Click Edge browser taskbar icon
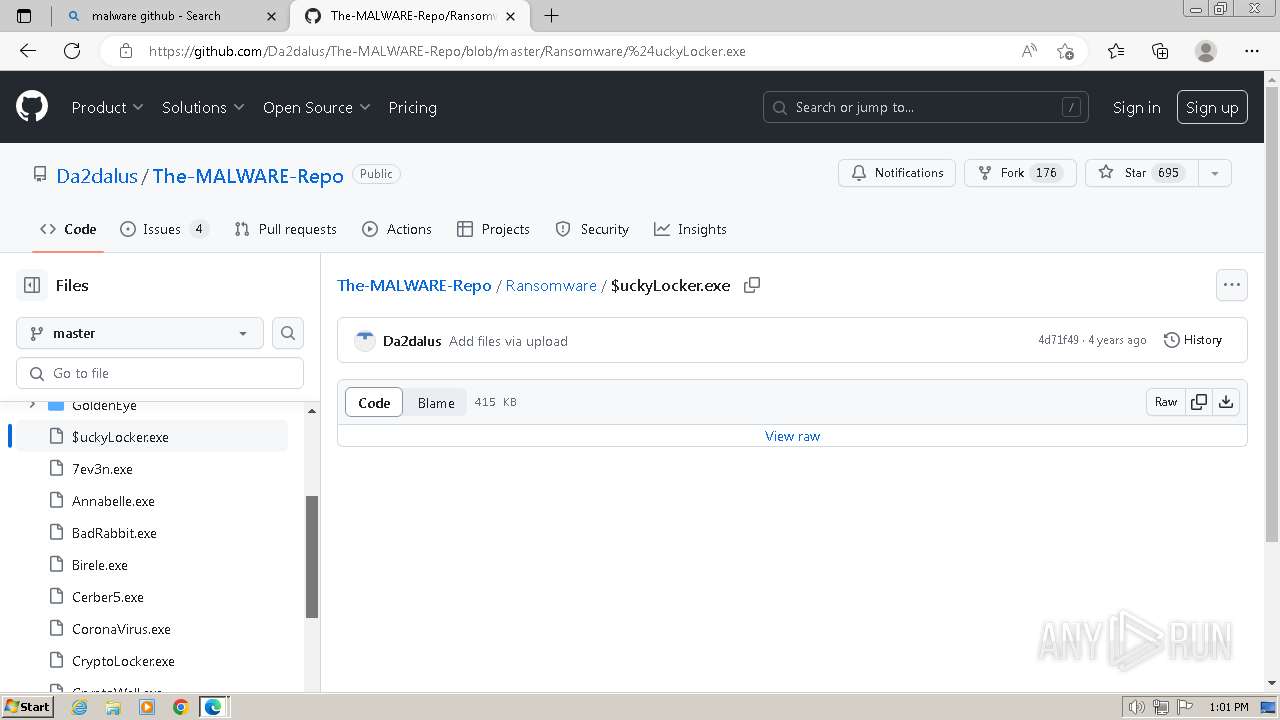This screenshot has height=720, width=1280. tap(213, 707)
